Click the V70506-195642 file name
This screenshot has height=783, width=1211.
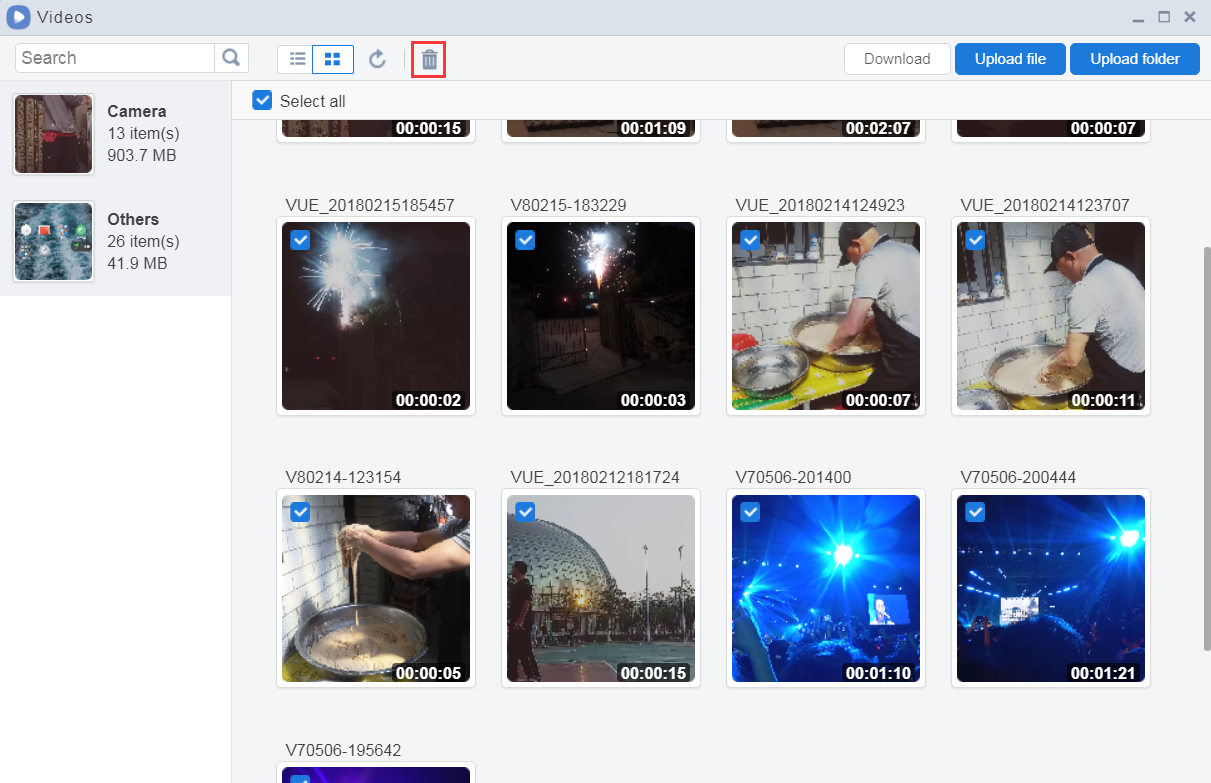click(x=343, y=750)
